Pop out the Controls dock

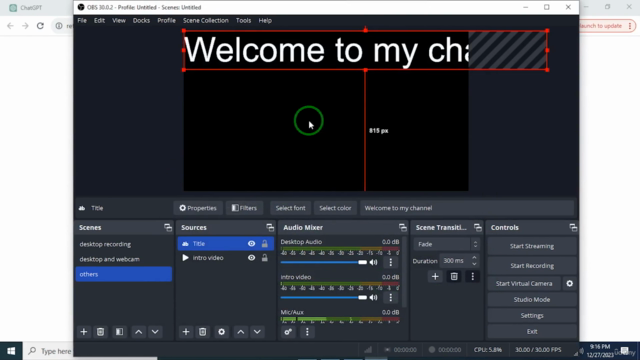[573, 227]
